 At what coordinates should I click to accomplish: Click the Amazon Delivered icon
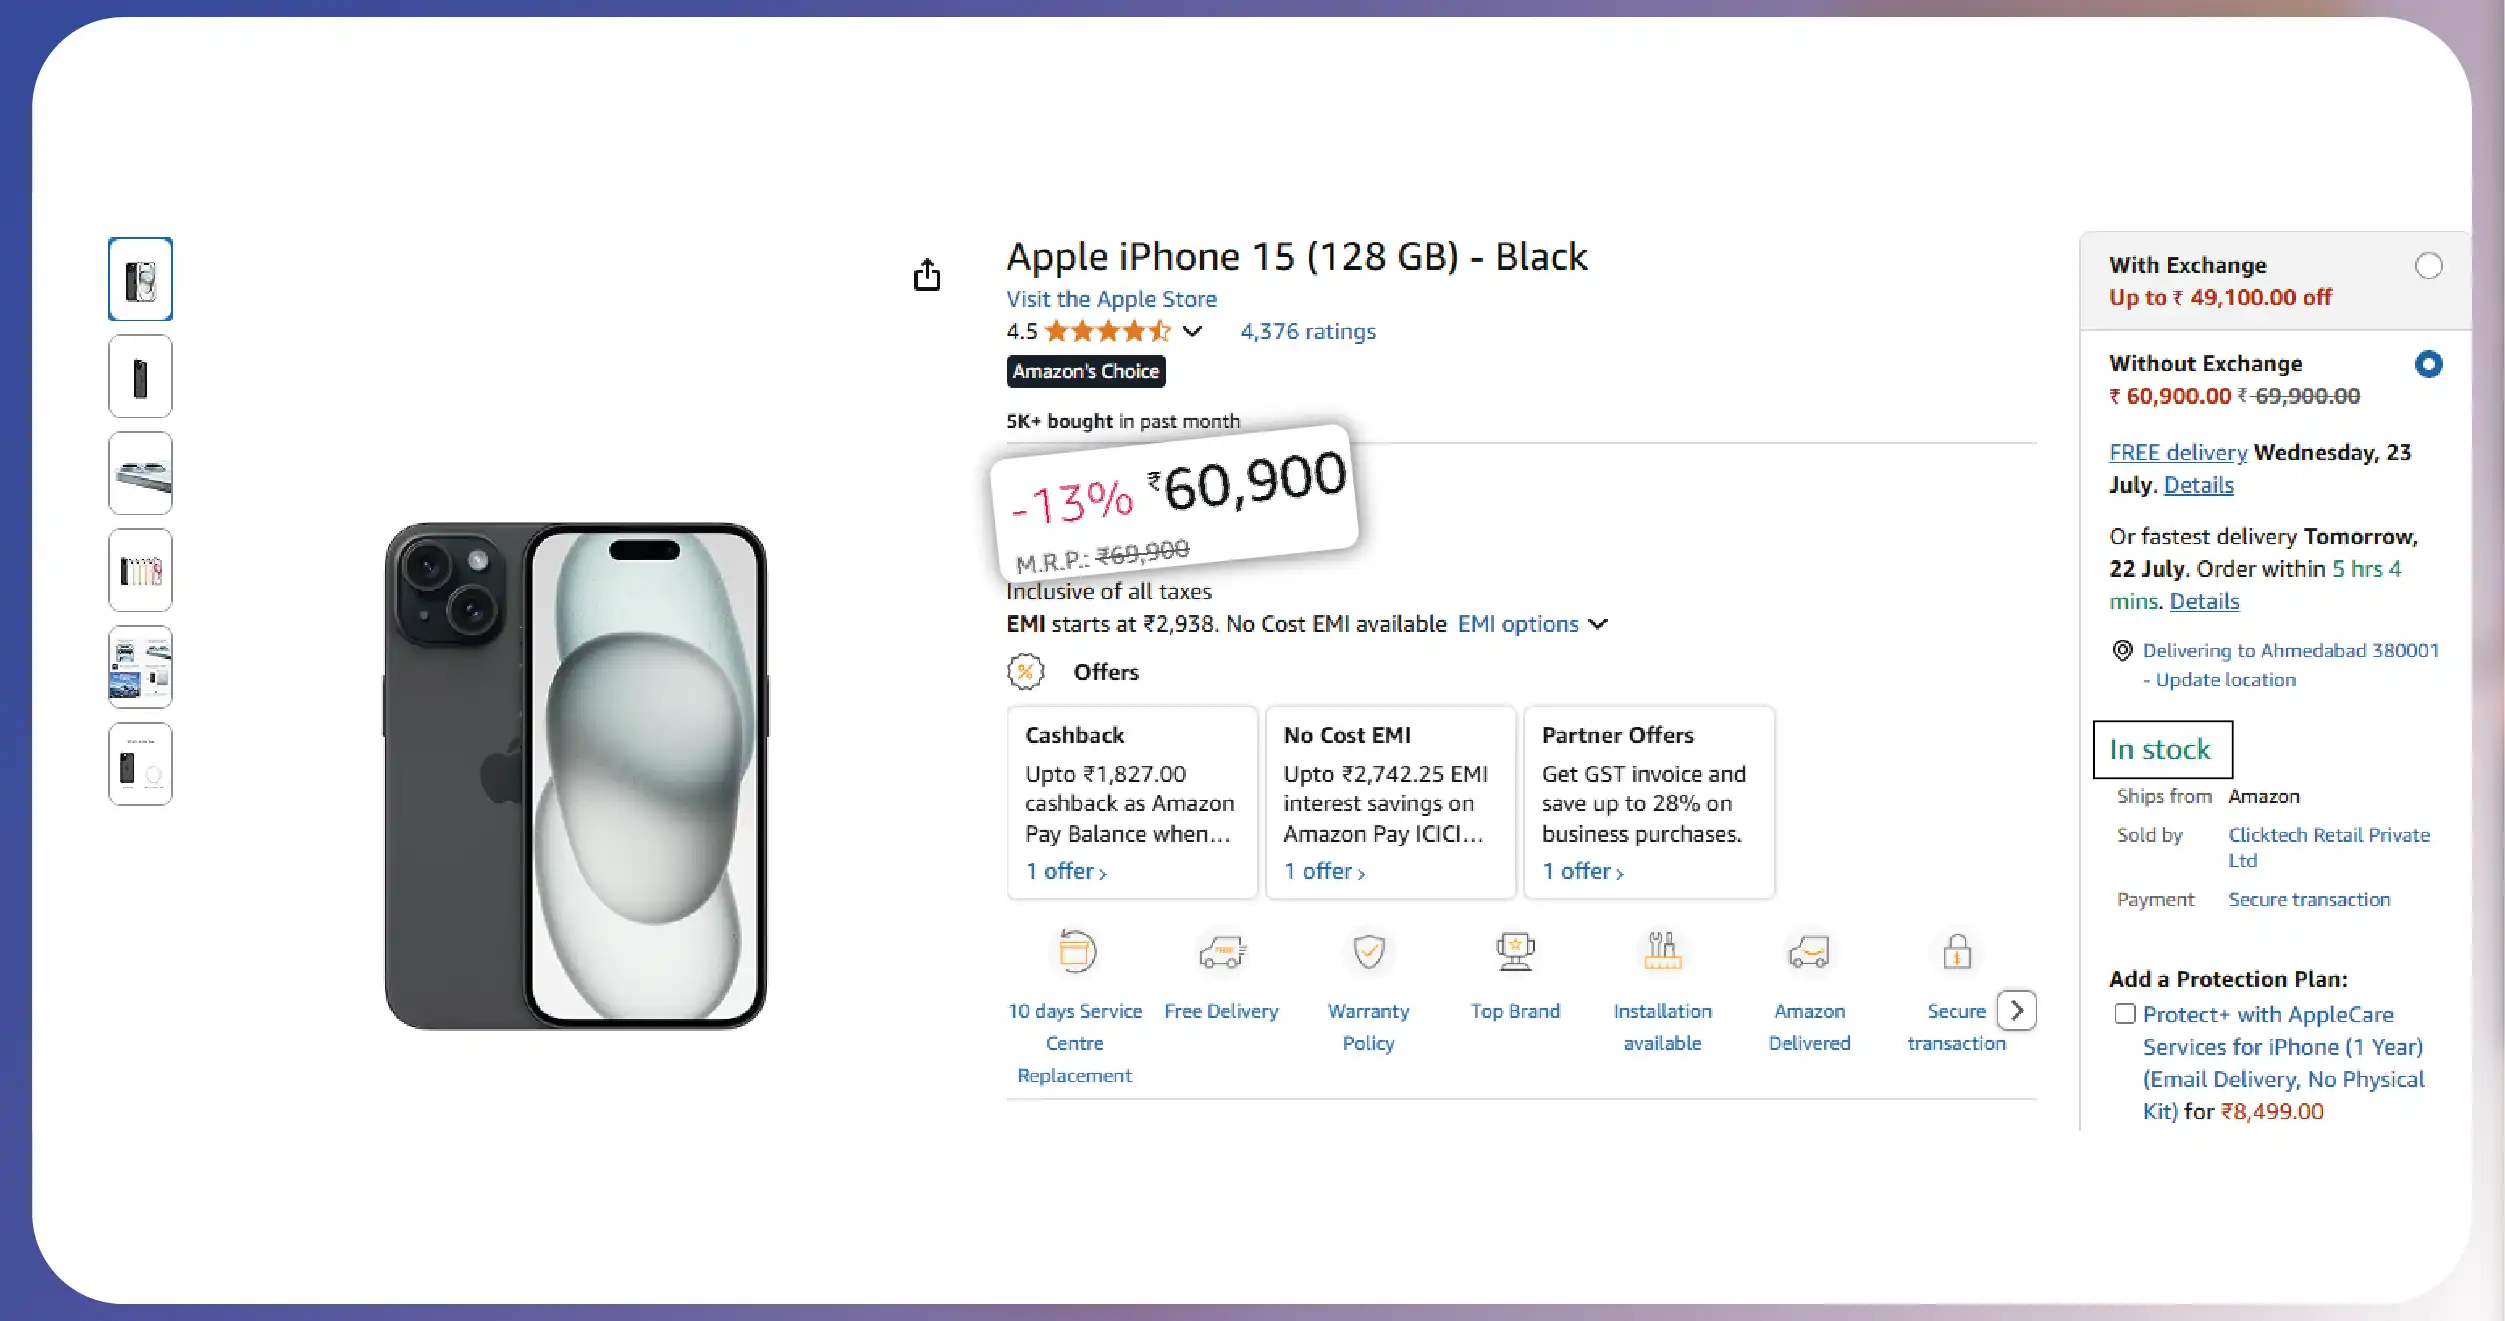click(1809, 951)
